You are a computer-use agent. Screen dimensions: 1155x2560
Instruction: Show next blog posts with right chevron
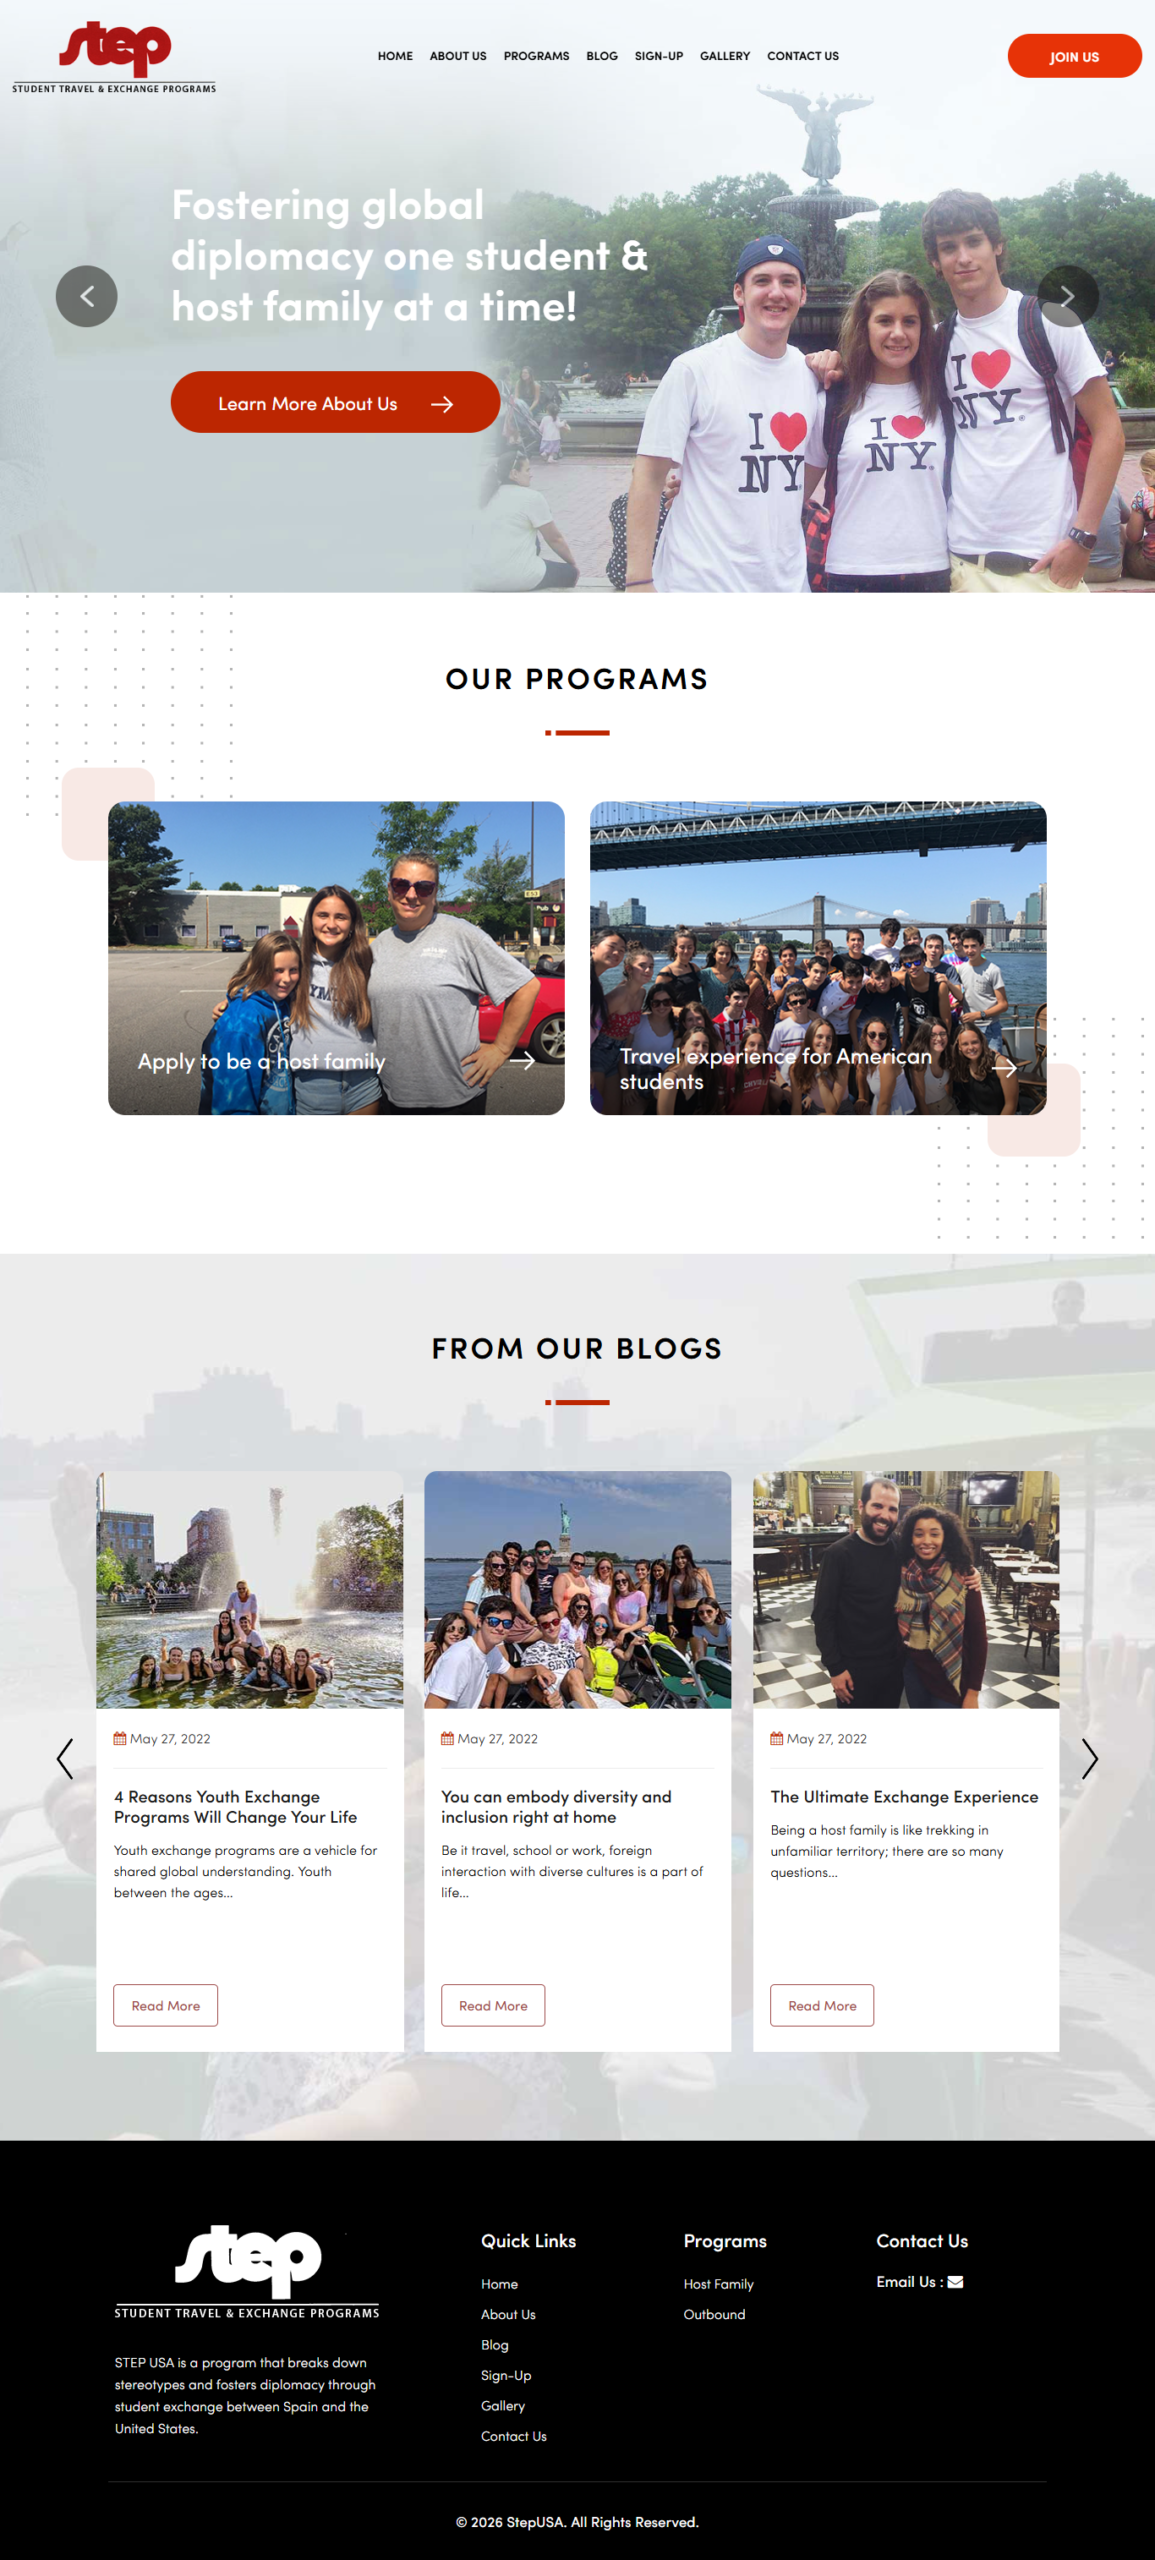click(x=1089, y=1759)
